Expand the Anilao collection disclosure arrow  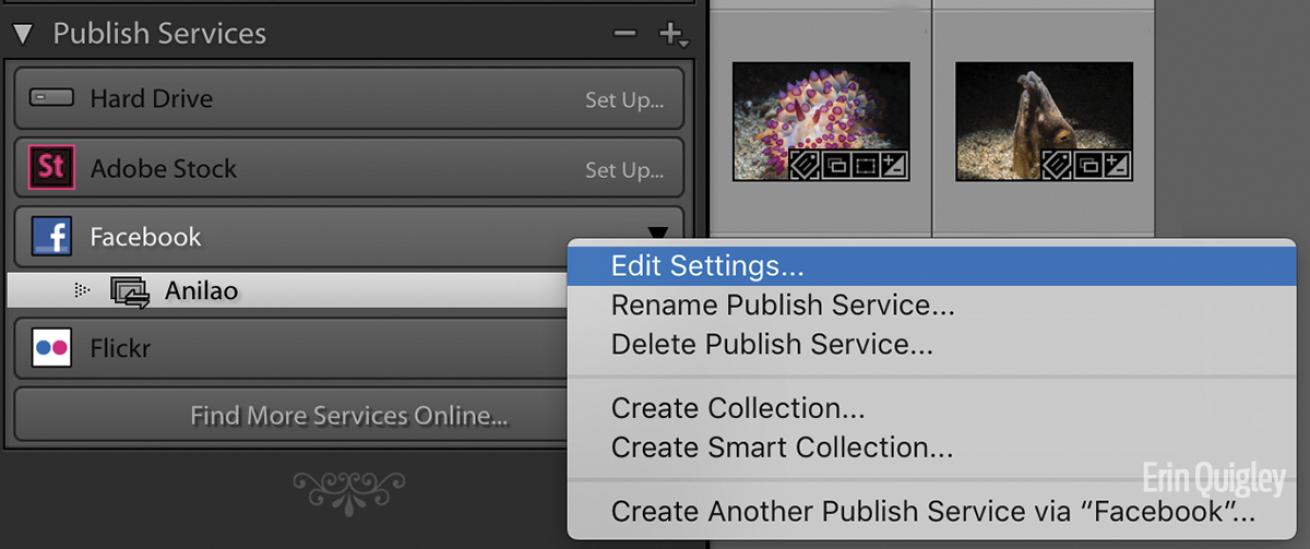point(82,291)
